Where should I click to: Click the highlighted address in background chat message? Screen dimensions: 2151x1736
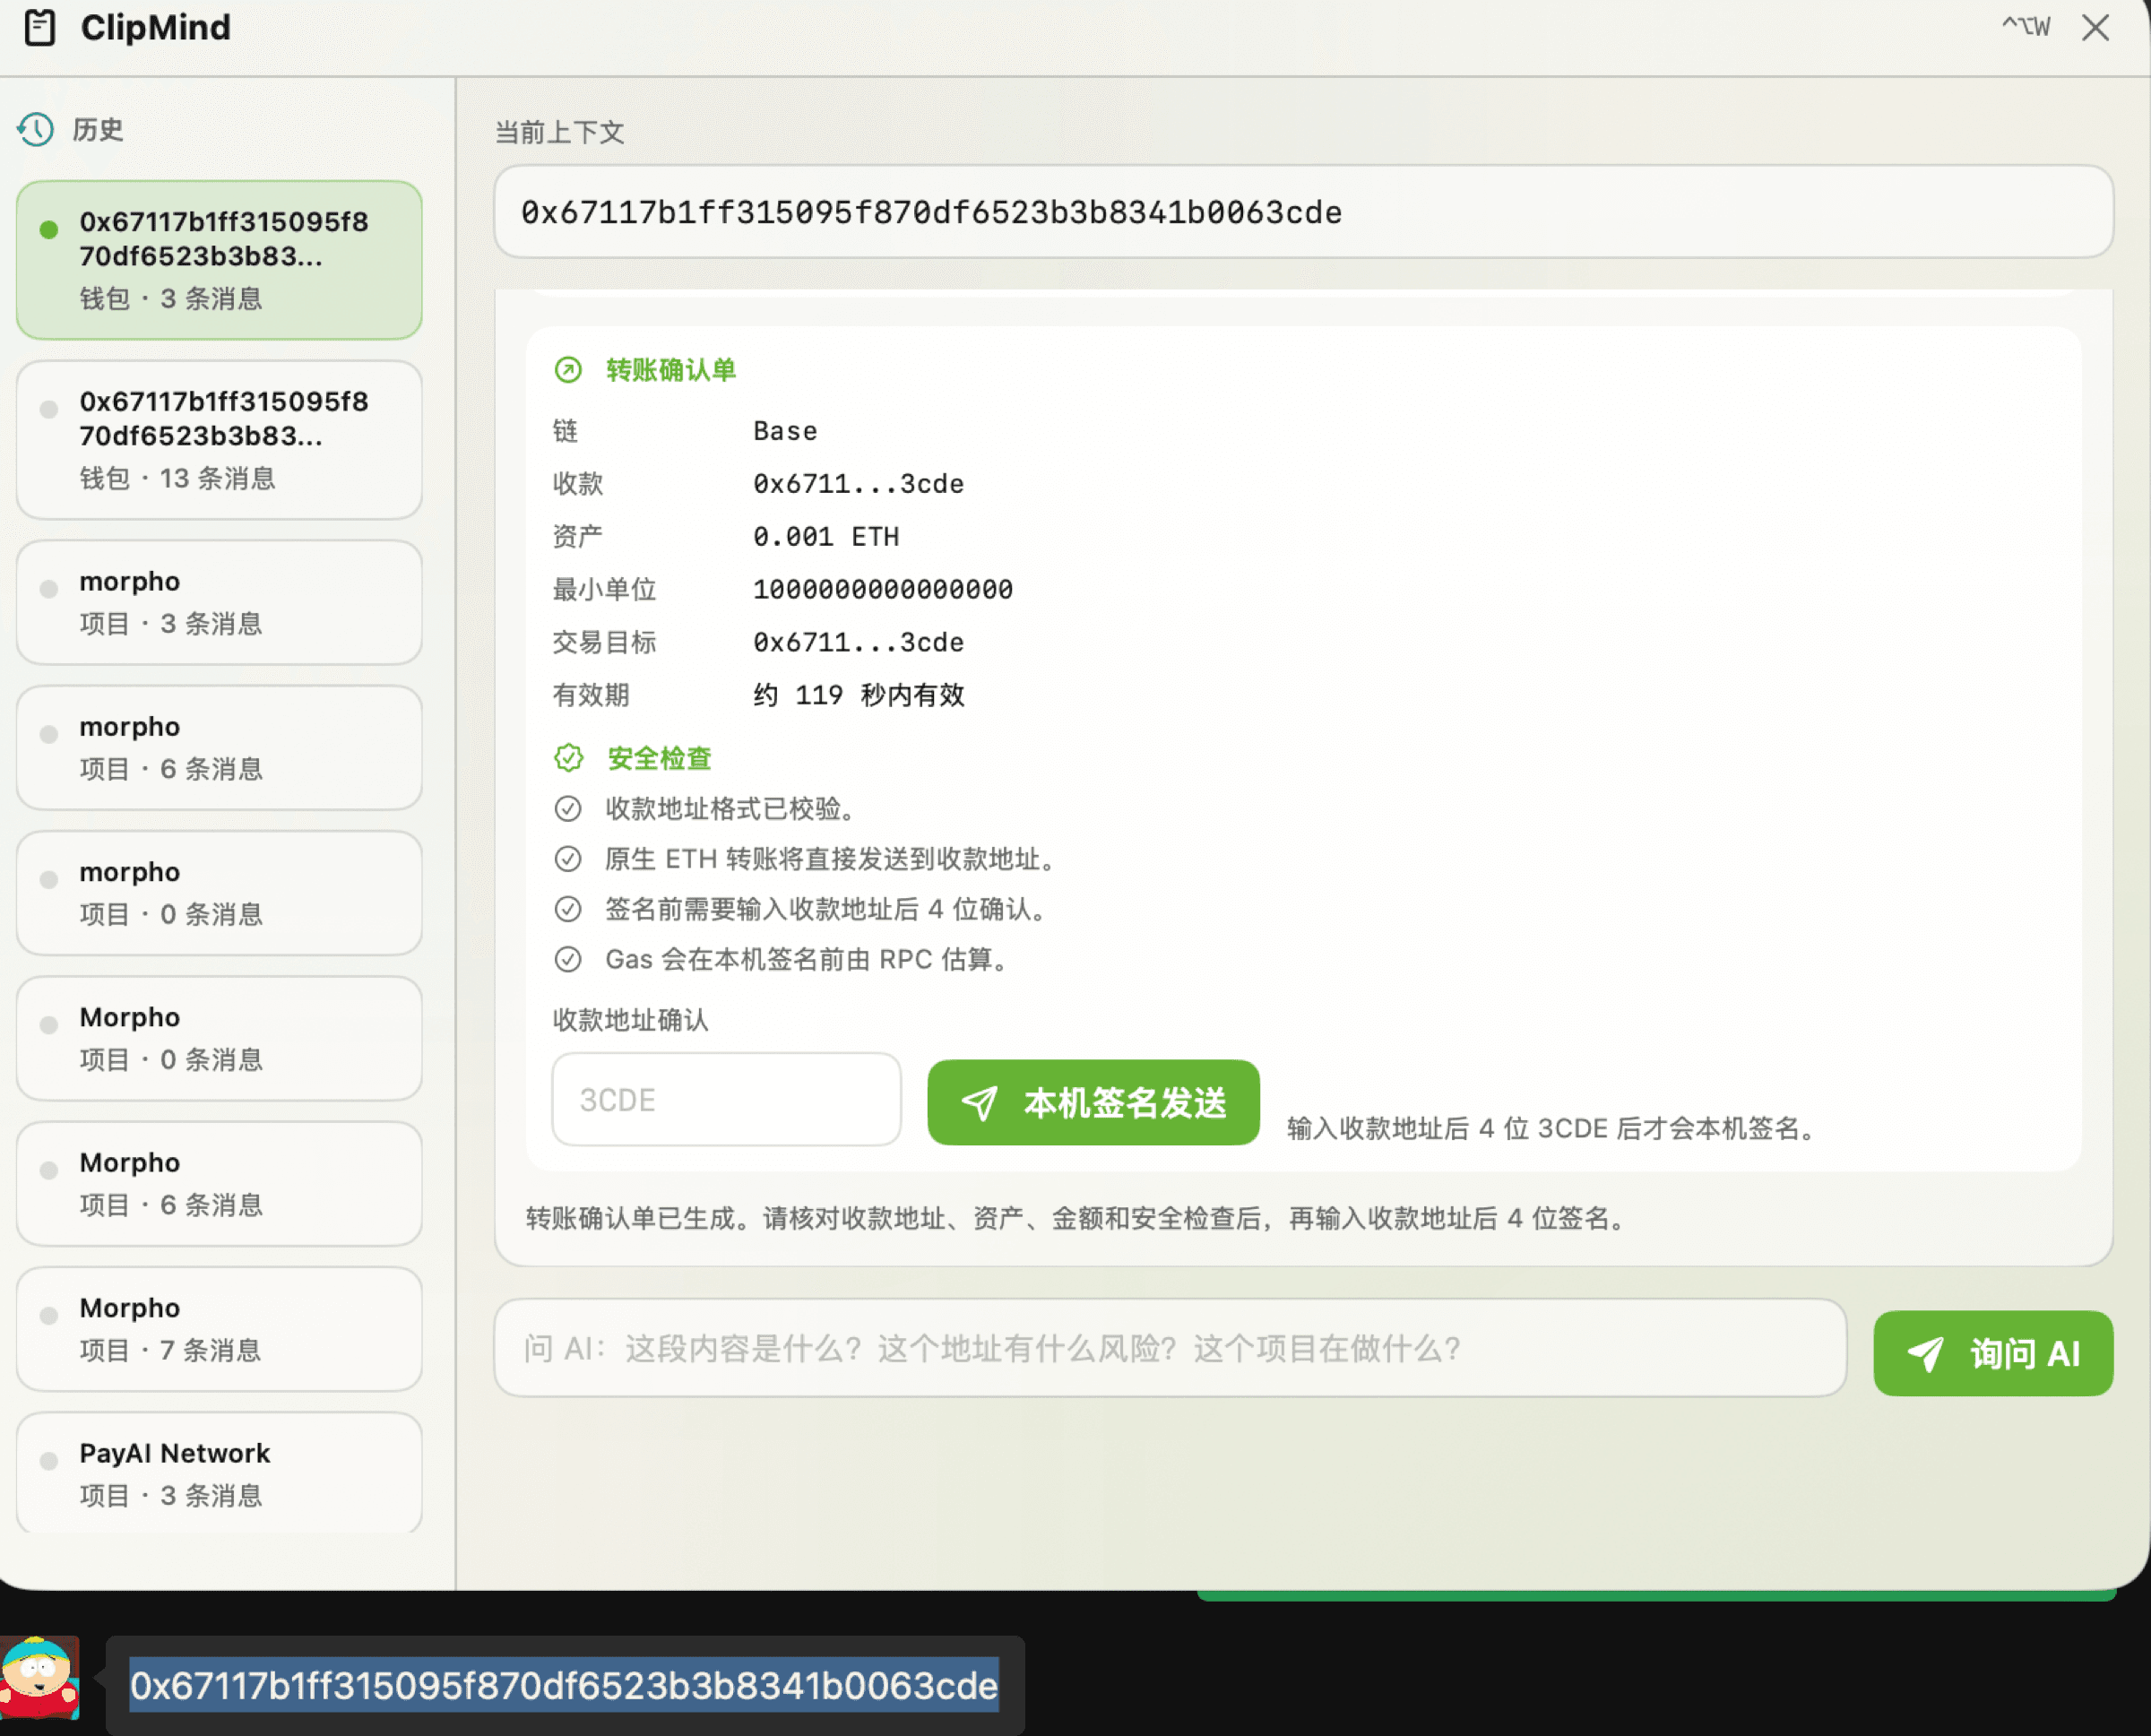point(564,1685)
